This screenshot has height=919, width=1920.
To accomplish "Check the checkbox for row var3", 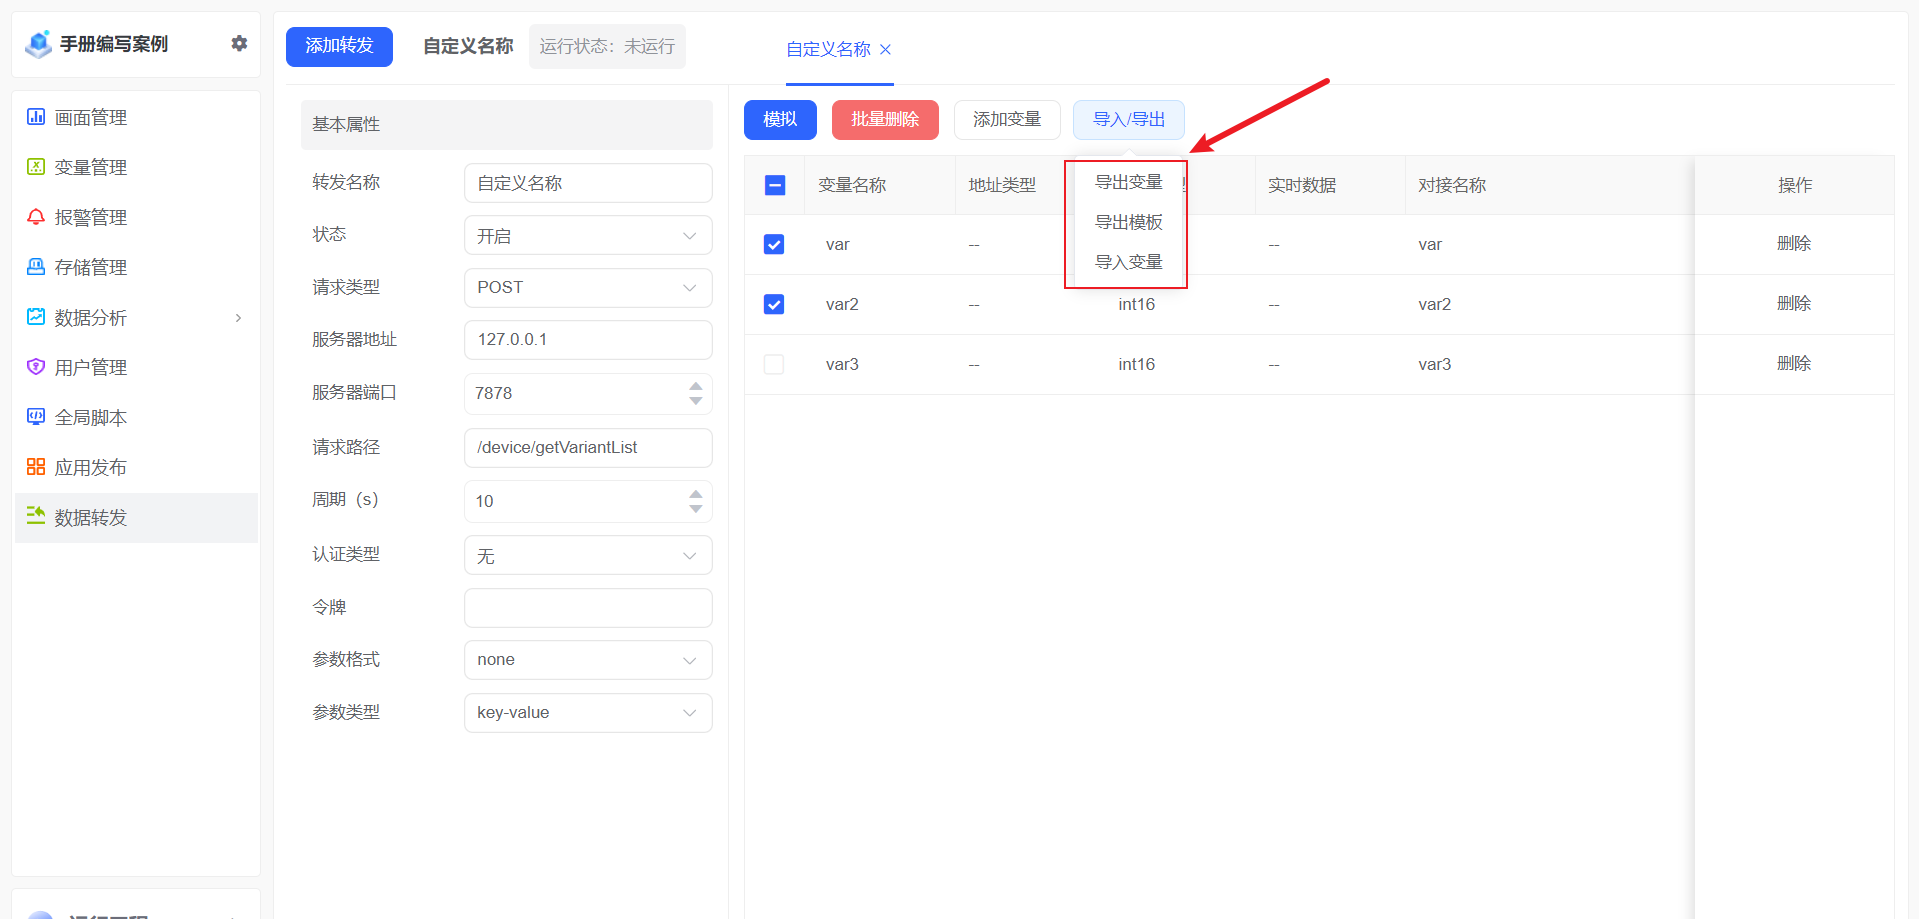I will coord(774,365).
